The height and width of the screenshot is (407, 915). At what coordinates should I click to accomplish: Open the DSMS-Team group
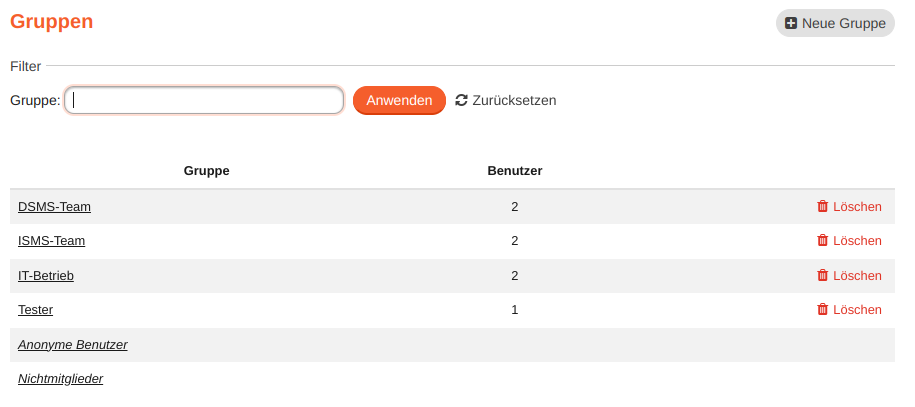(x=54, y=207)
